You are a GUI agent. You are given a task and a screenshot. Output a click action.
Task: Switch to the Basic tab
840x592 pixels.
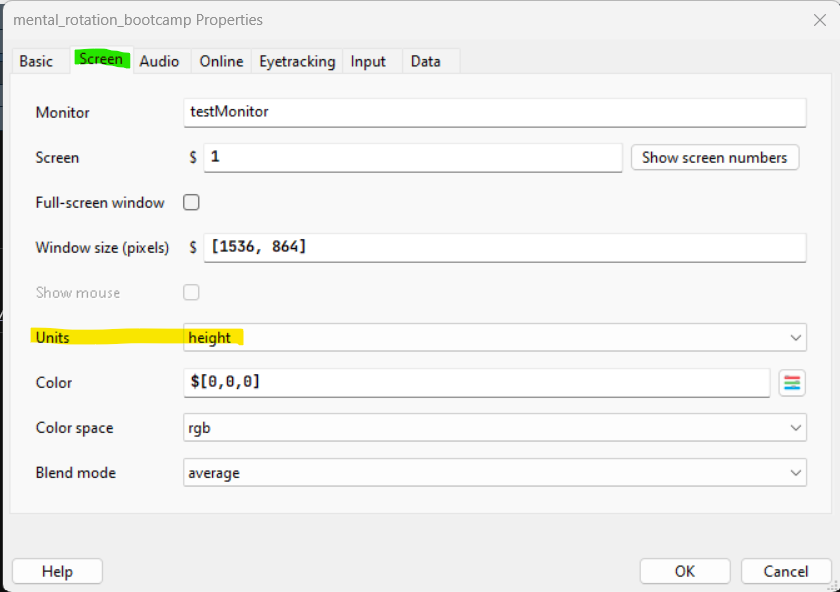37,61
